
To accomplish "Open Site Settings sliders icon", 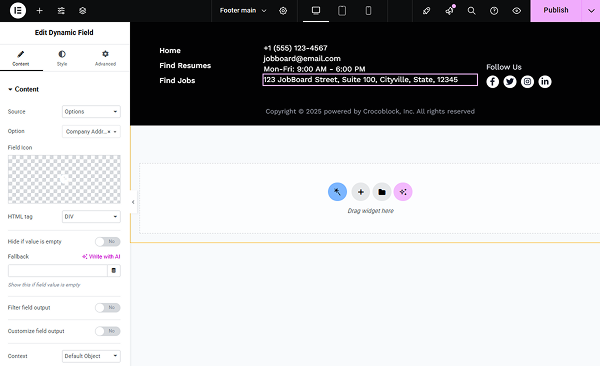I will click(x=61, y=11).
